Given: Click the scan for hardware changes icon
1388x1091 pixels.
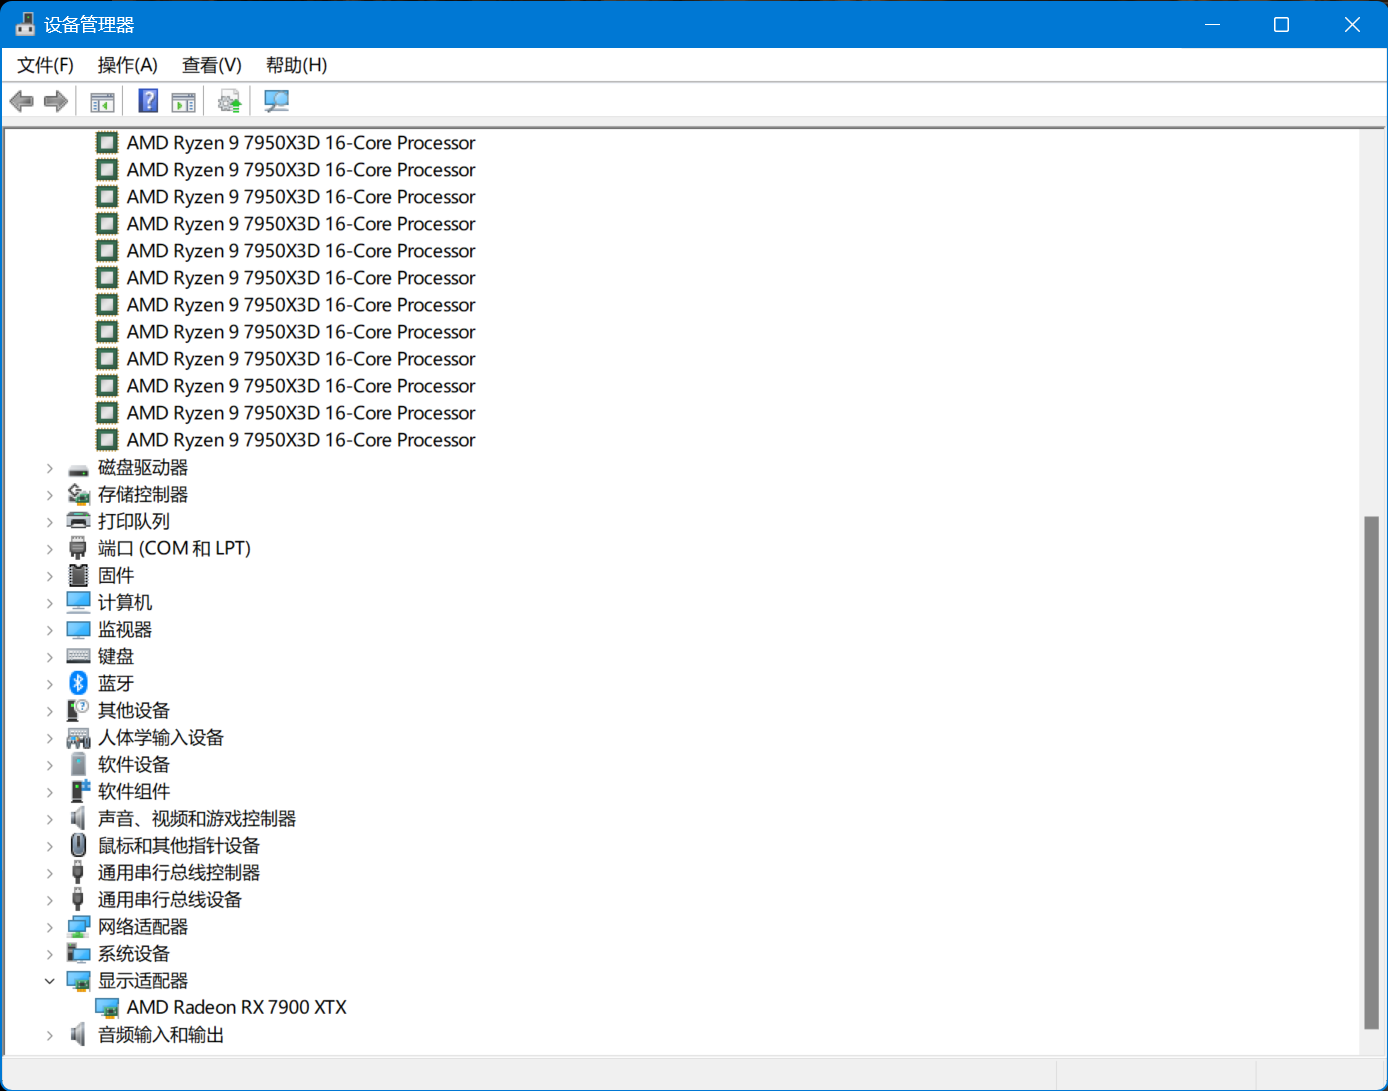Looking at the screenshot, I should [277, 101].
